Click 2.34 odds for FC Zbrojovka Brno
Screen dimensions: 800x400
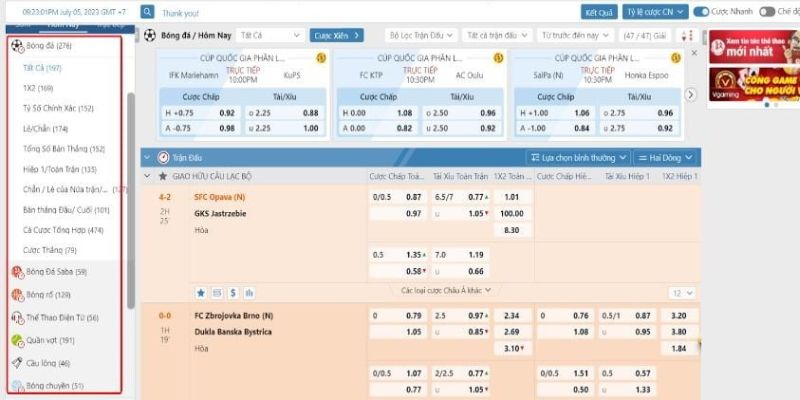pyautogui.click(x=512, y=316)
